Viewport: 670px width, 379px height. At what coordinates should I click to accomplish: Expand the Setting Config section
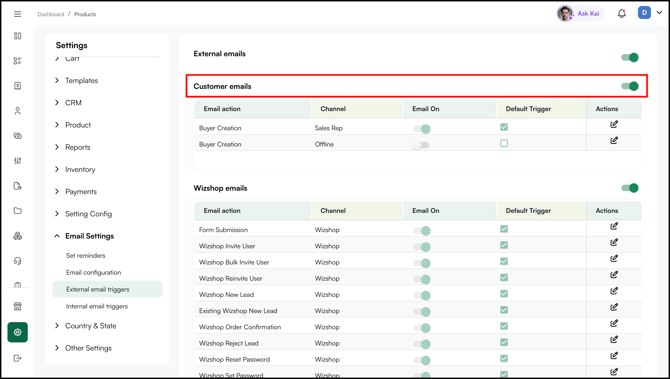pyautogui.click(x=83, y=214)
